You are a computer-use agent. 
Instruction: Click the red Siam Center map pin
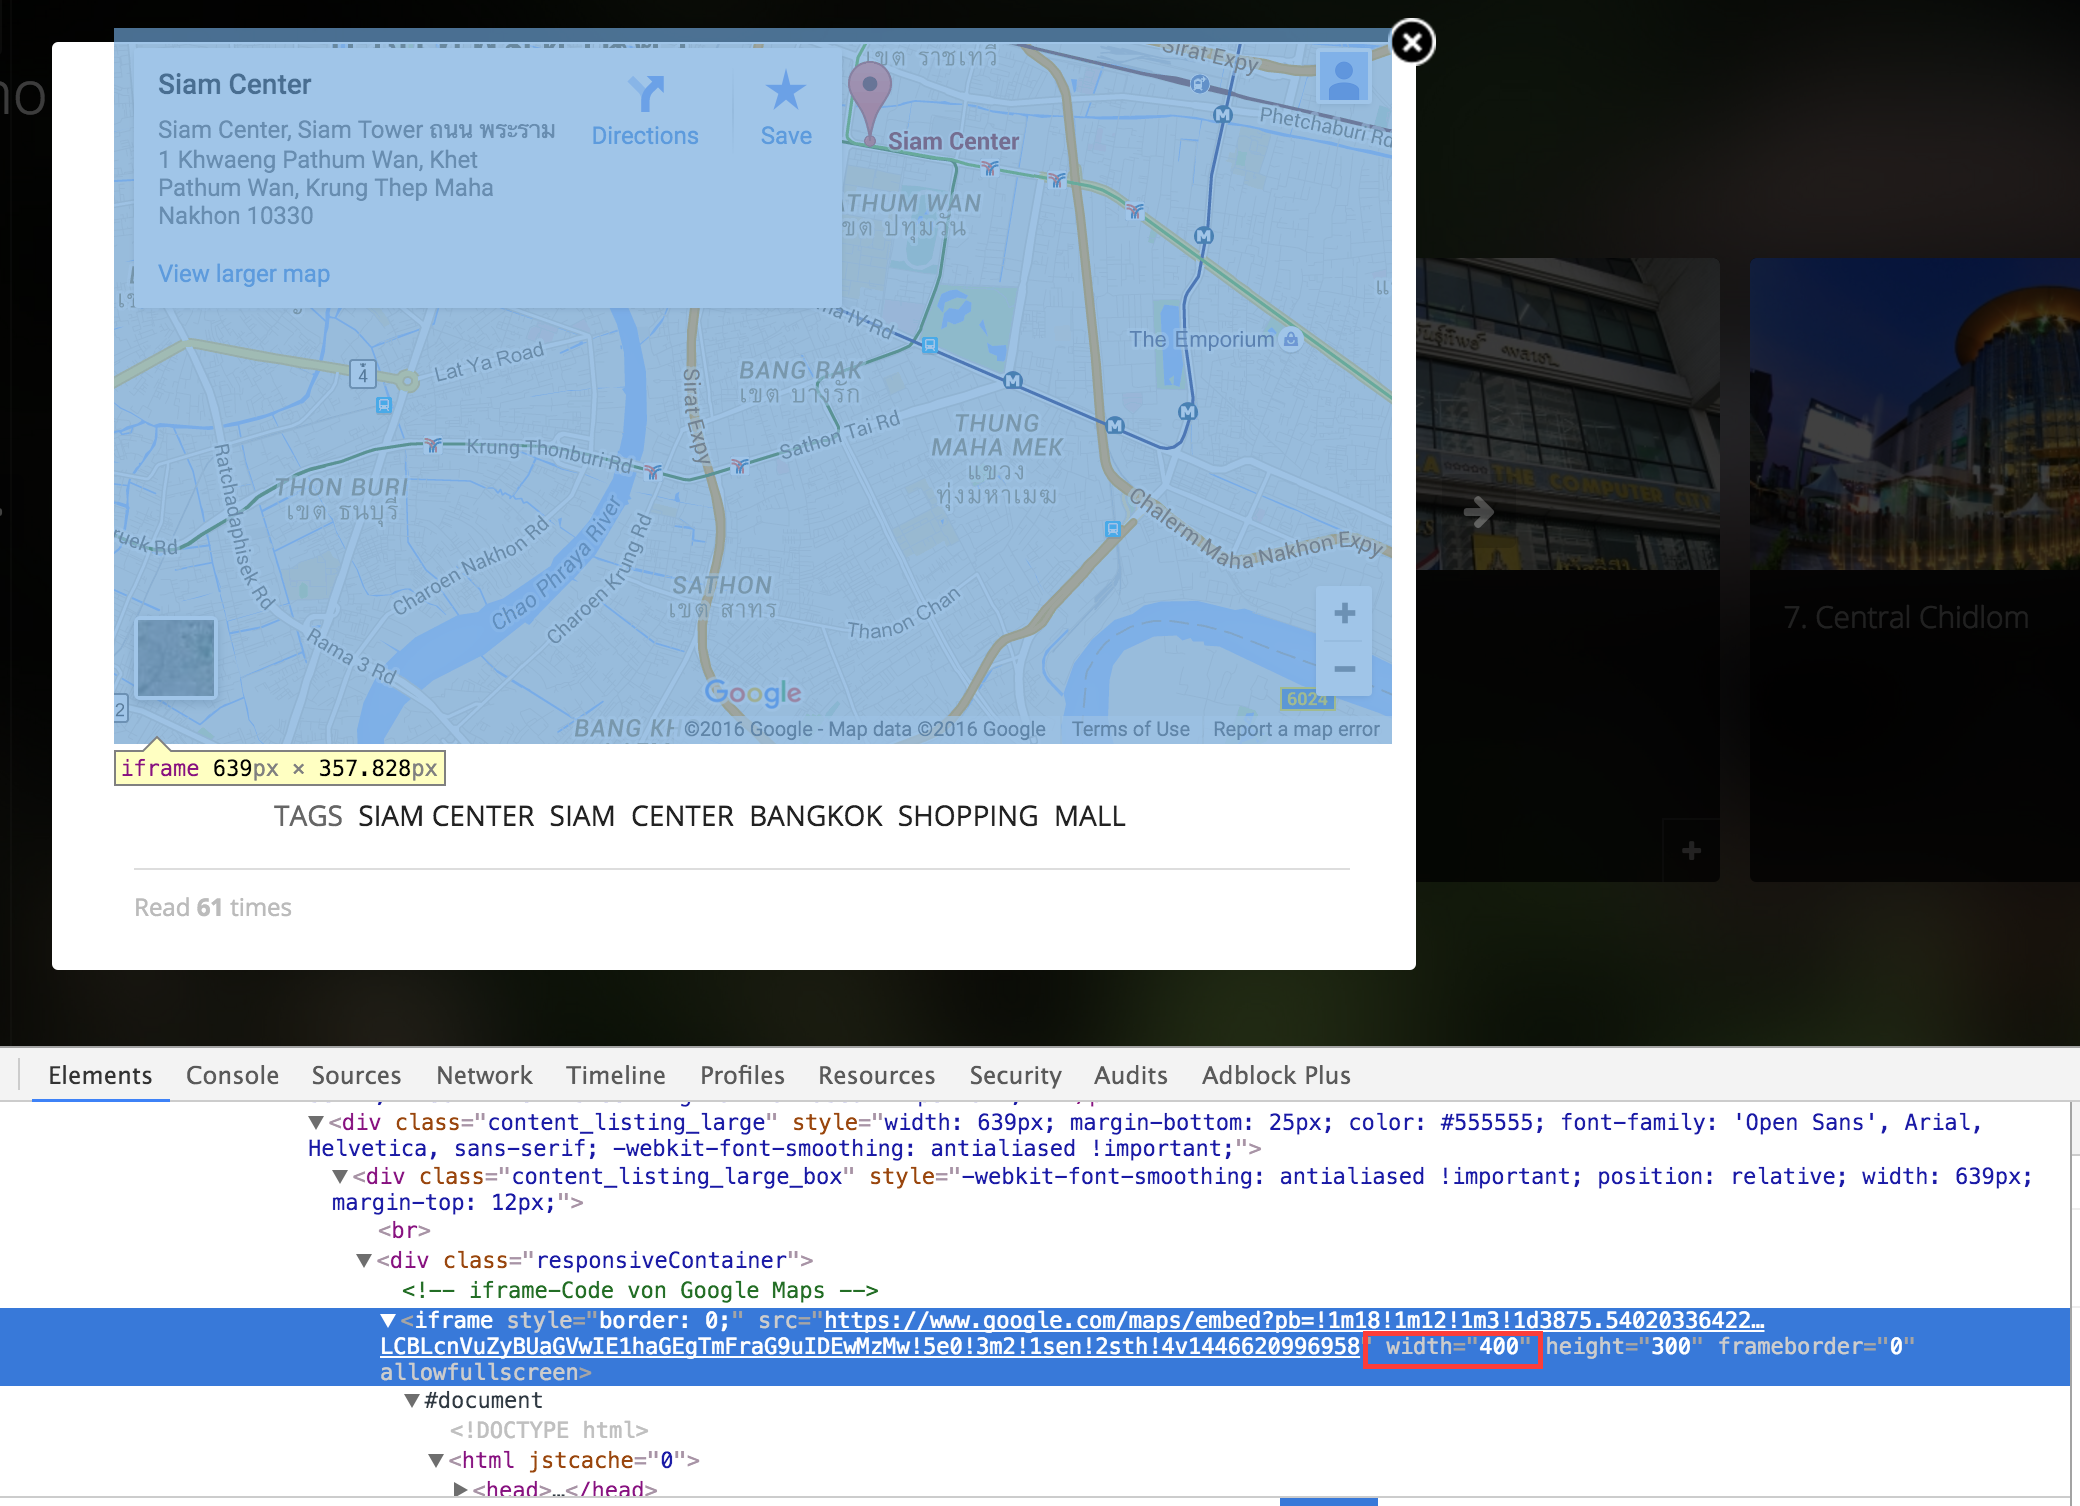click(x=869, y=103)
